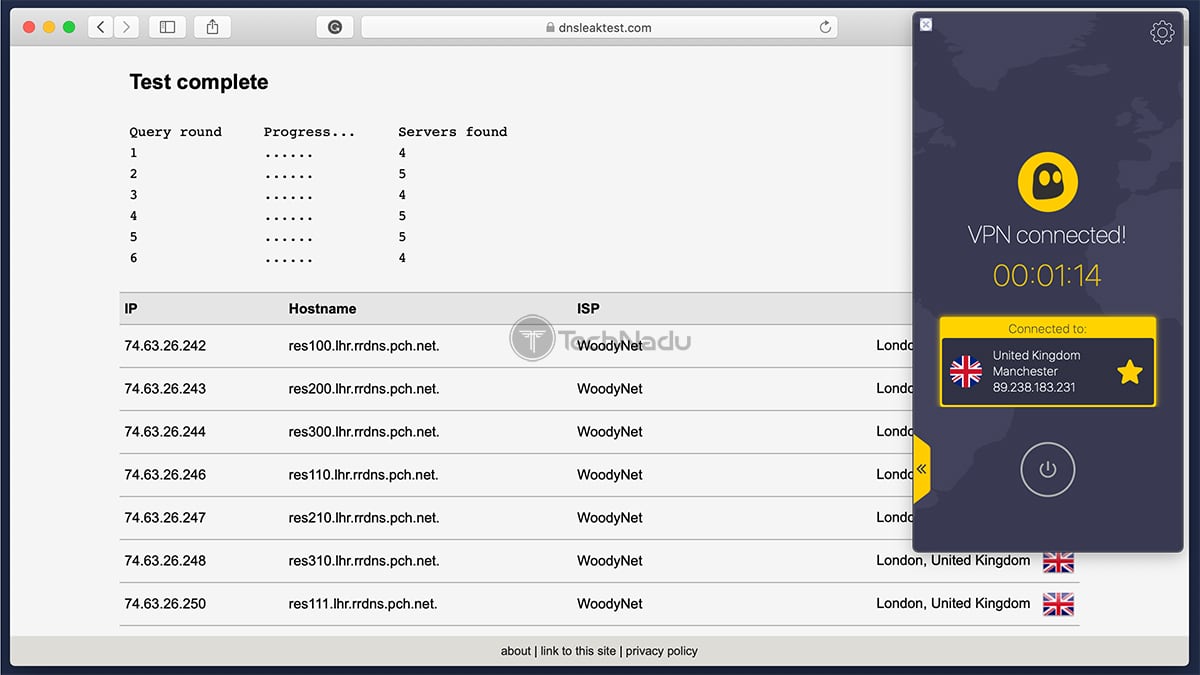
Task: Mark Manchester server as favorite with star
Action: click(1129, 372)
